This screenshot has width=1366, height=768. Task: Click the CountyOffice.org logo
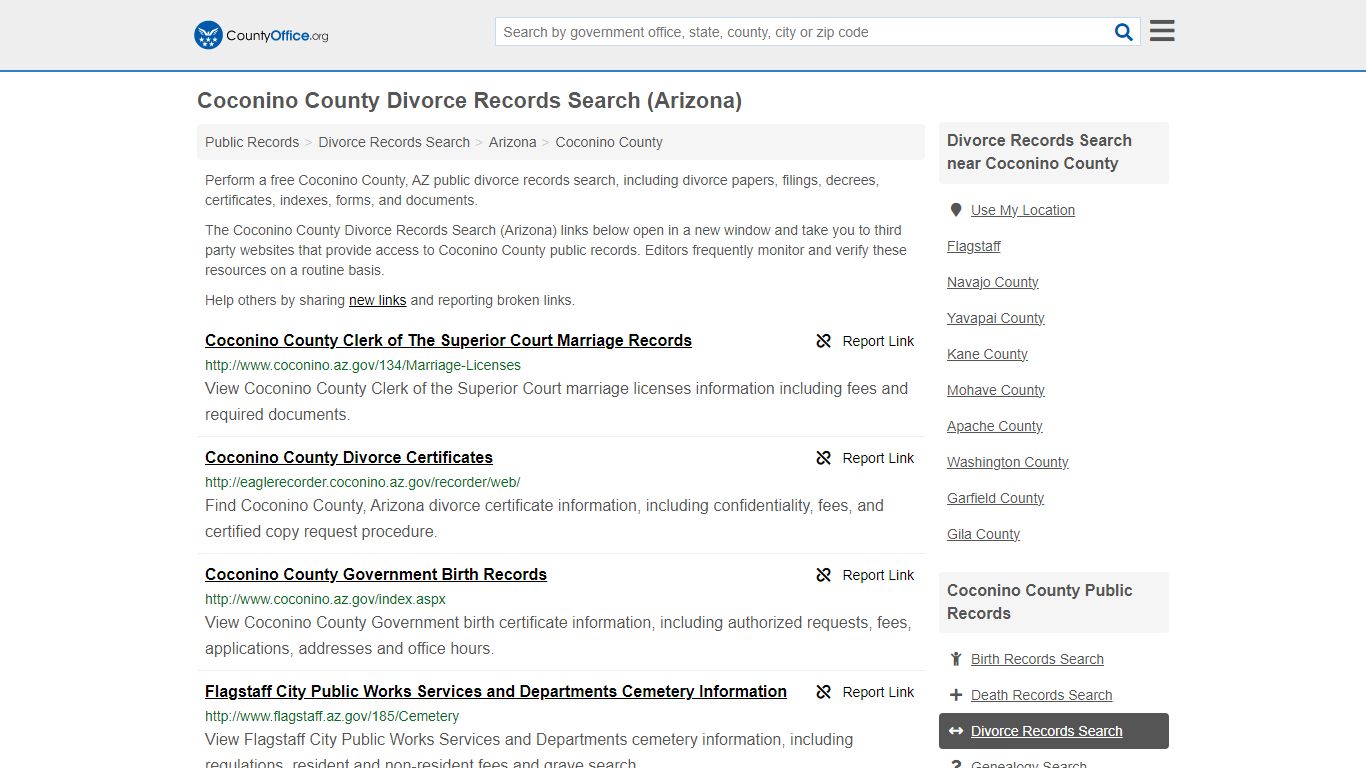tap(261, 35)
